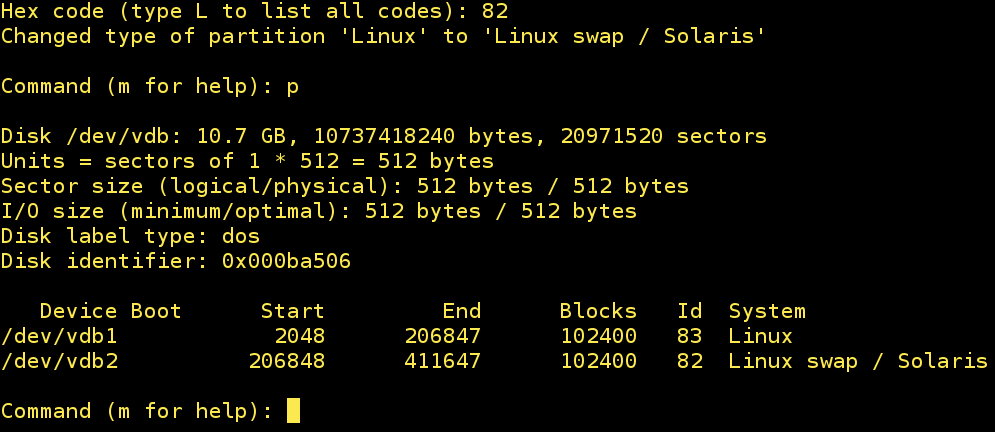Click the /dev/vdb1 device entry

coord(59,336)
